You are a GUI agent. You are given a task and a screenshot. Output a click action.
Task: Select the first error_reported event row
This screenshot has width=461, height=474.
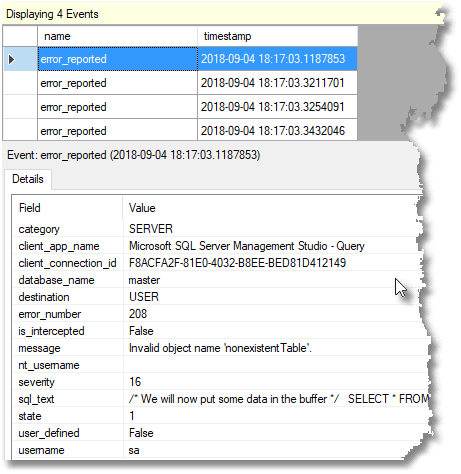click(197, 59)
